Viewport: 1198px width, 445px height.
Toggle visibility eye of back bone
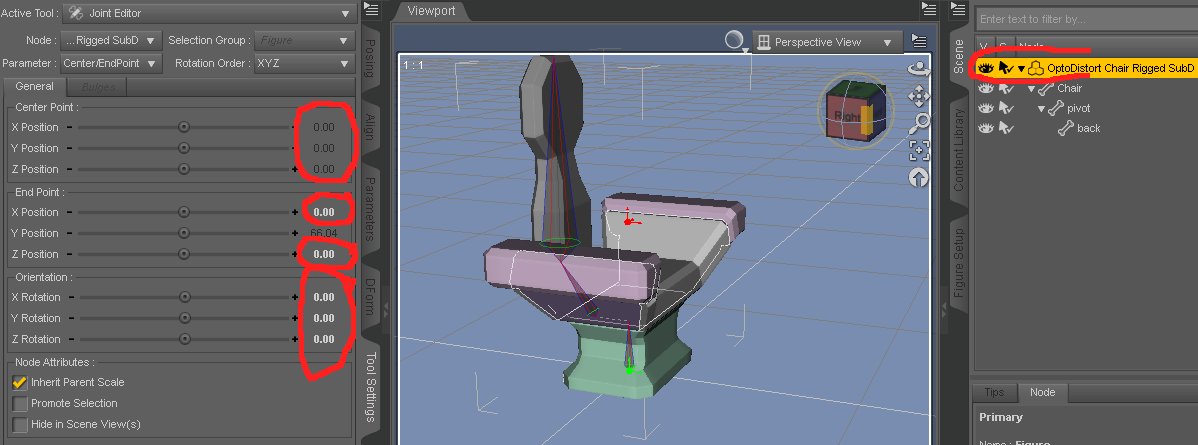click(x=986, y=128)
